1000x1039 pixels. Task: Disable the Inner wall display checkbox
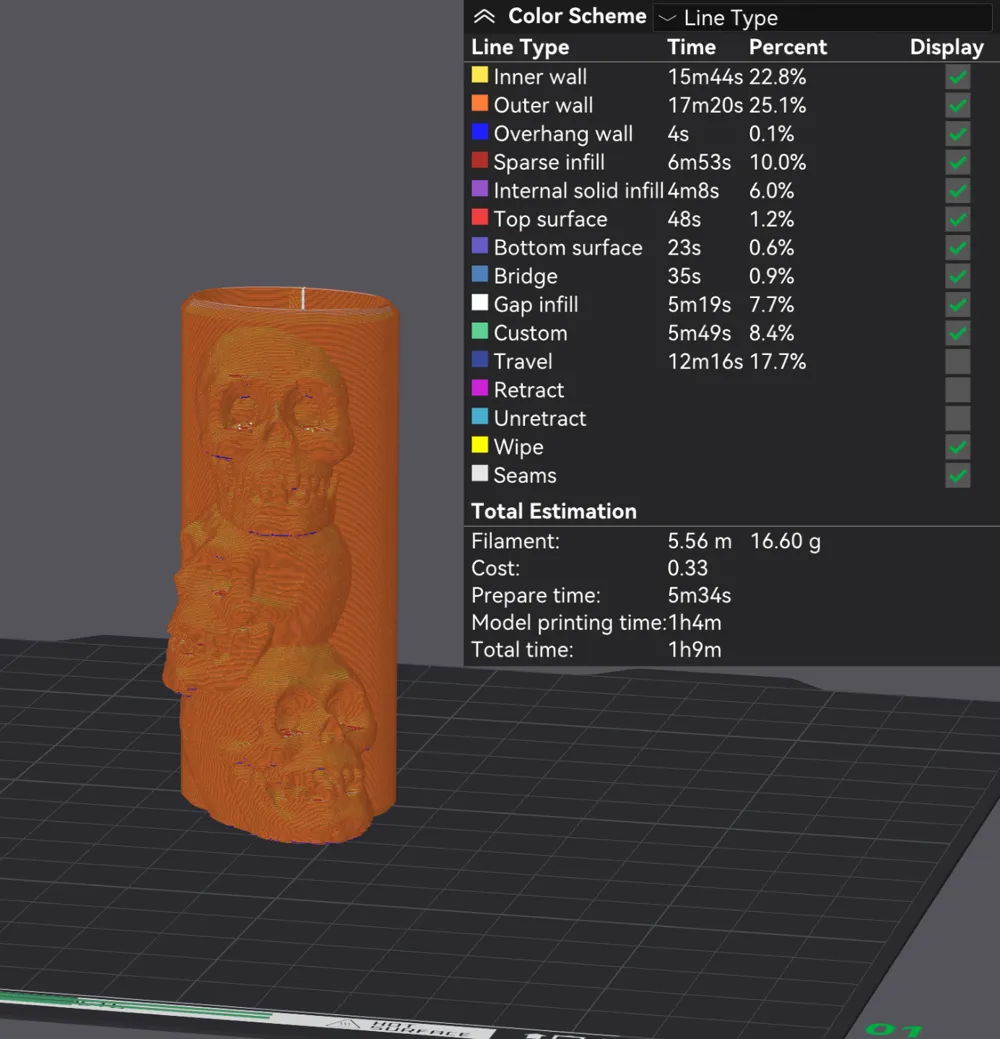click(956, 76)
